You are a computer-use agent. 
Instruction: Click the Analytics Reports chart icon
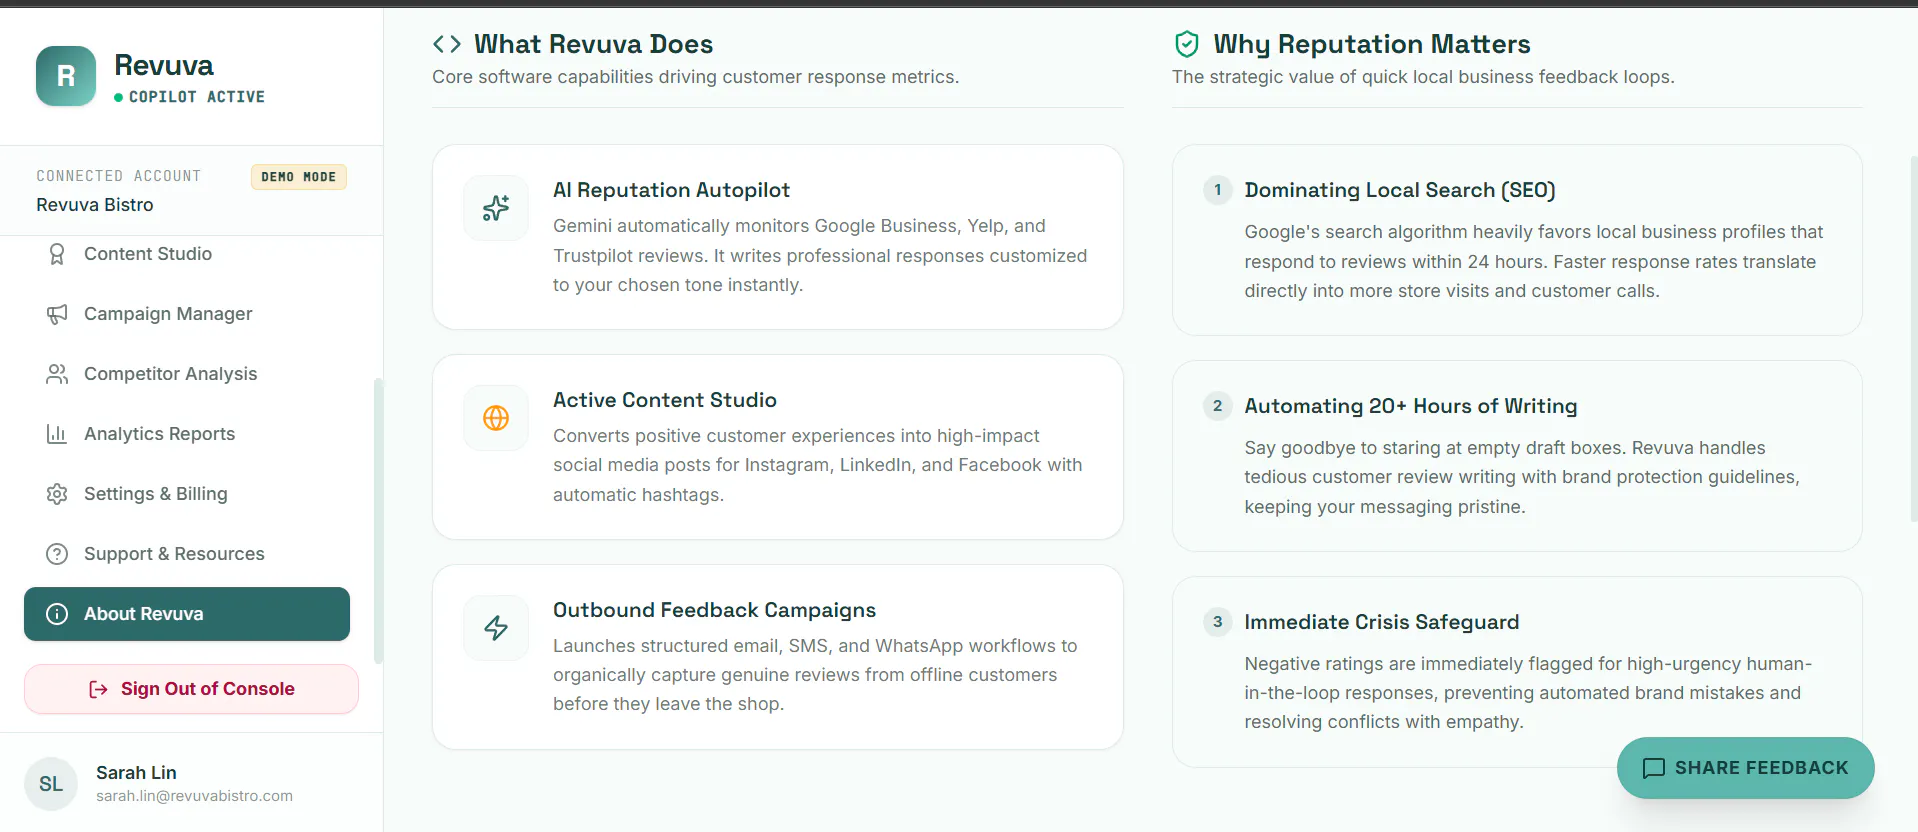tap(57, 434)
